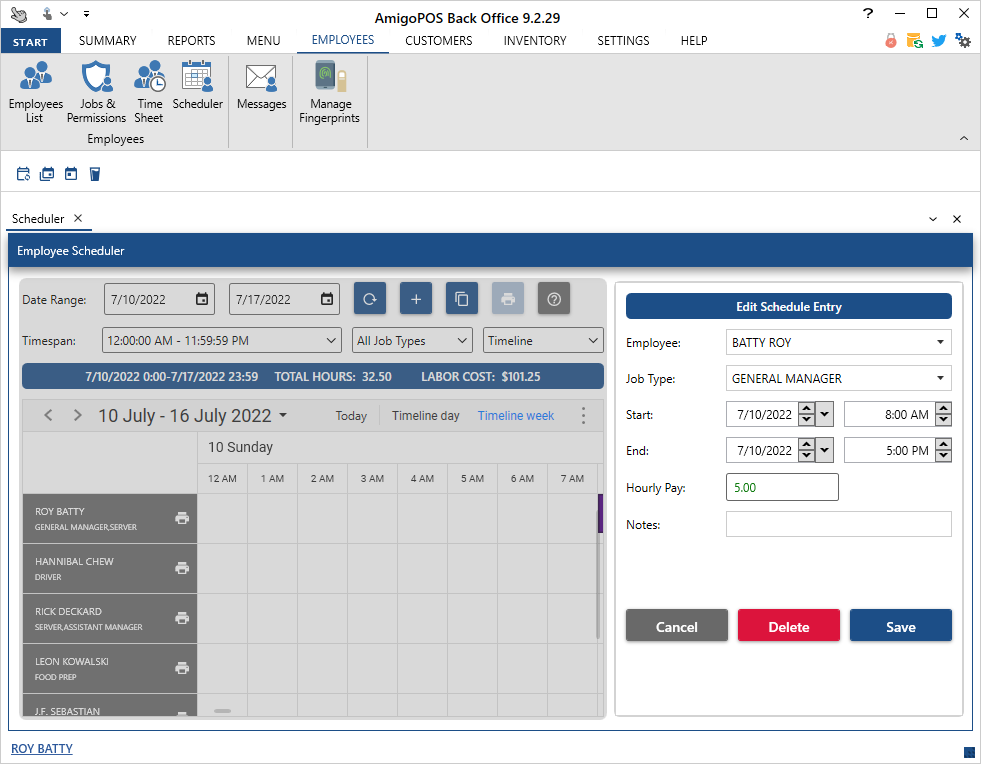Click the refresh schedule button
This screenshot has height=764, width=981.
[x=370, y=298]
